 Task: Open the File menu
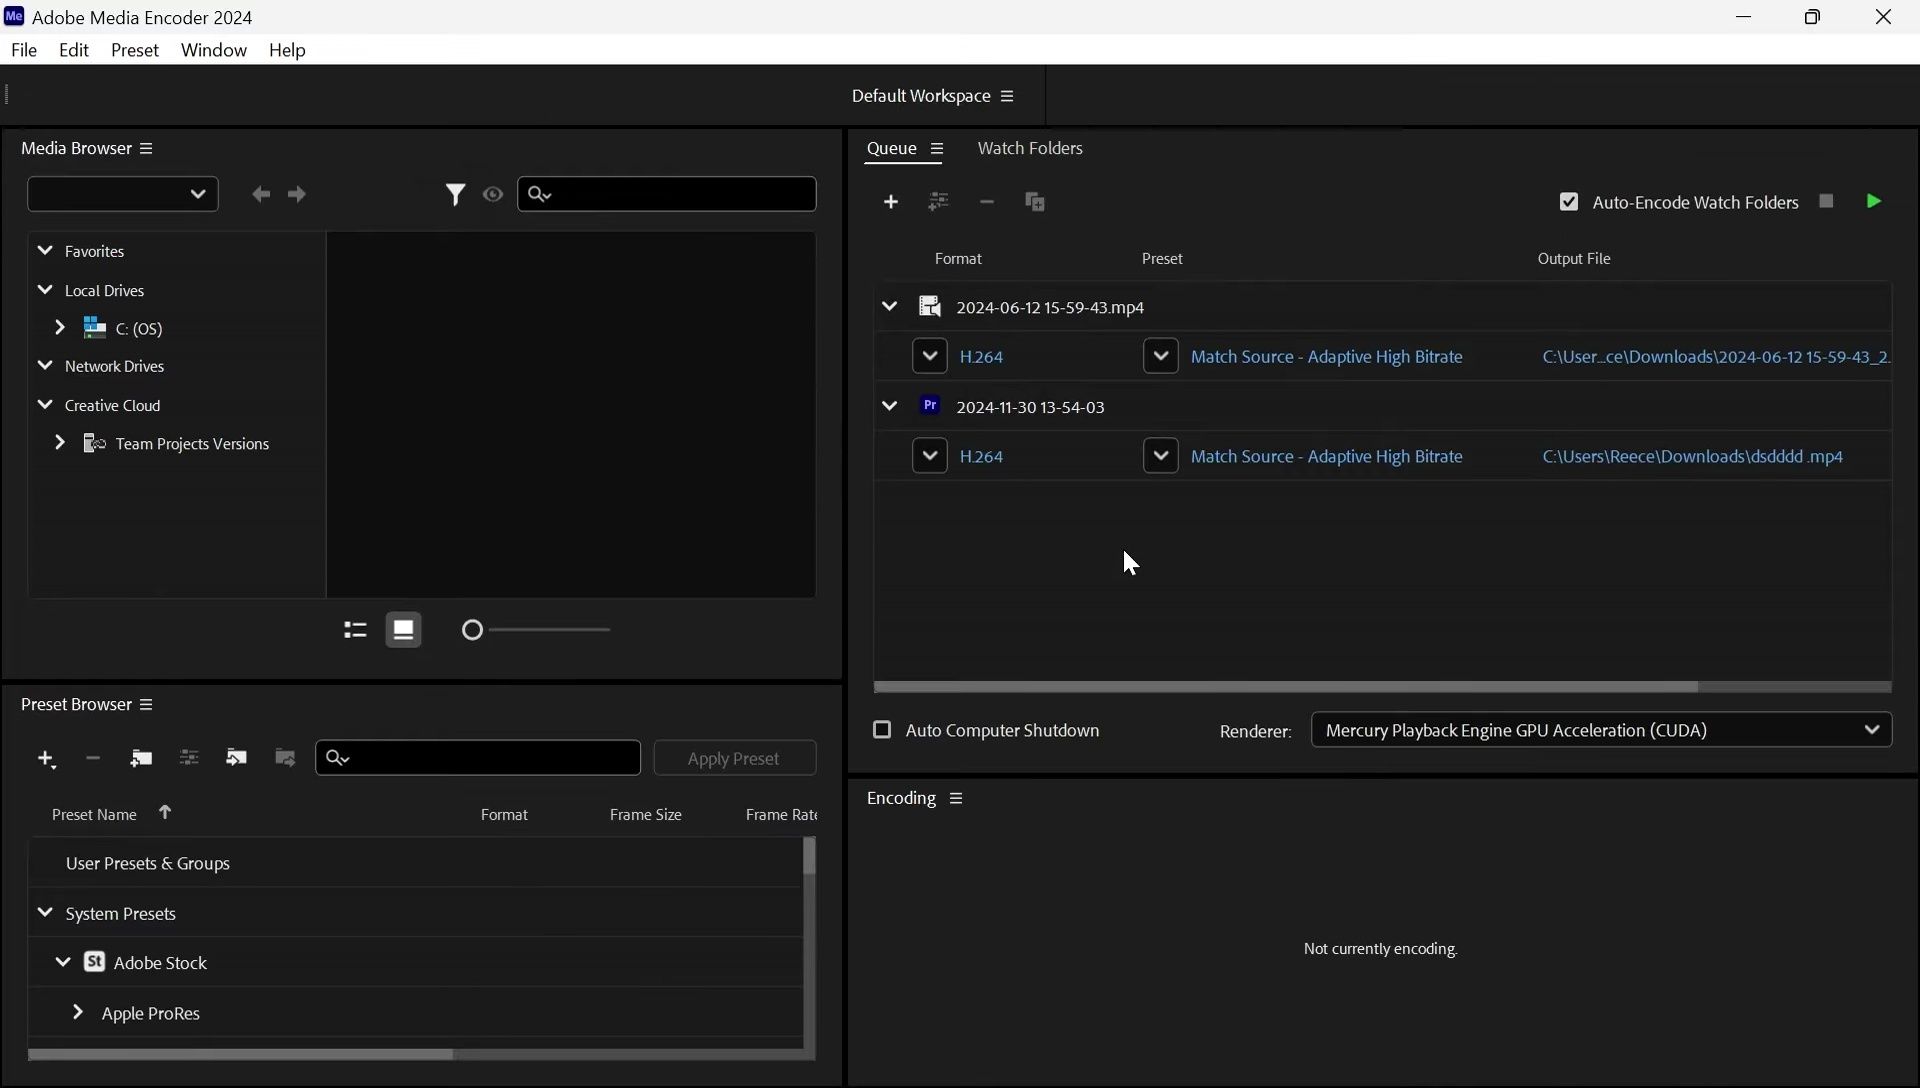24,50
